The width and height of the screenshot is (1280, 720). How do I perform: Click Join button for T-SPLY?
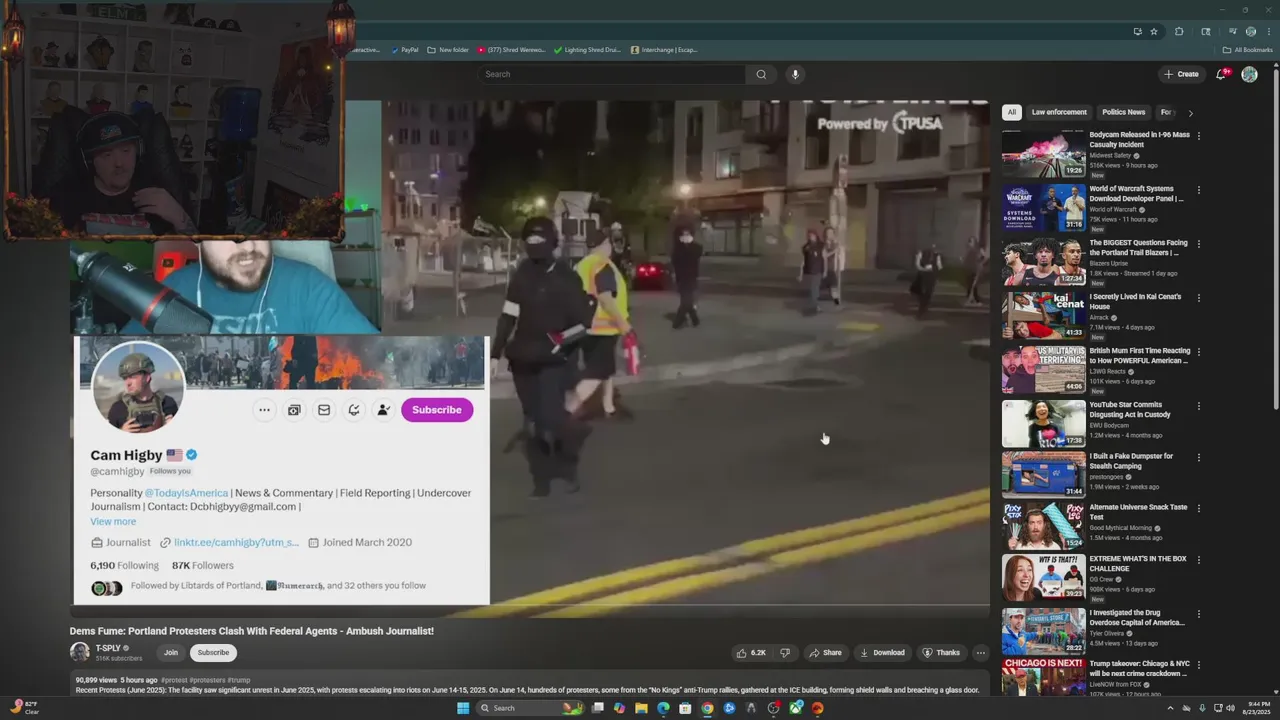171,653
